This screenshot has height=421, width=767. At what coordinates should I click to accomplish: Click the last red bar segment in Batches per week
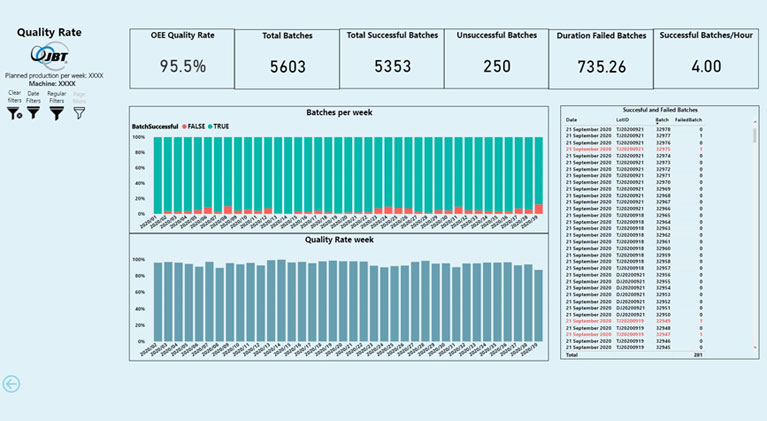pos(539,209)
